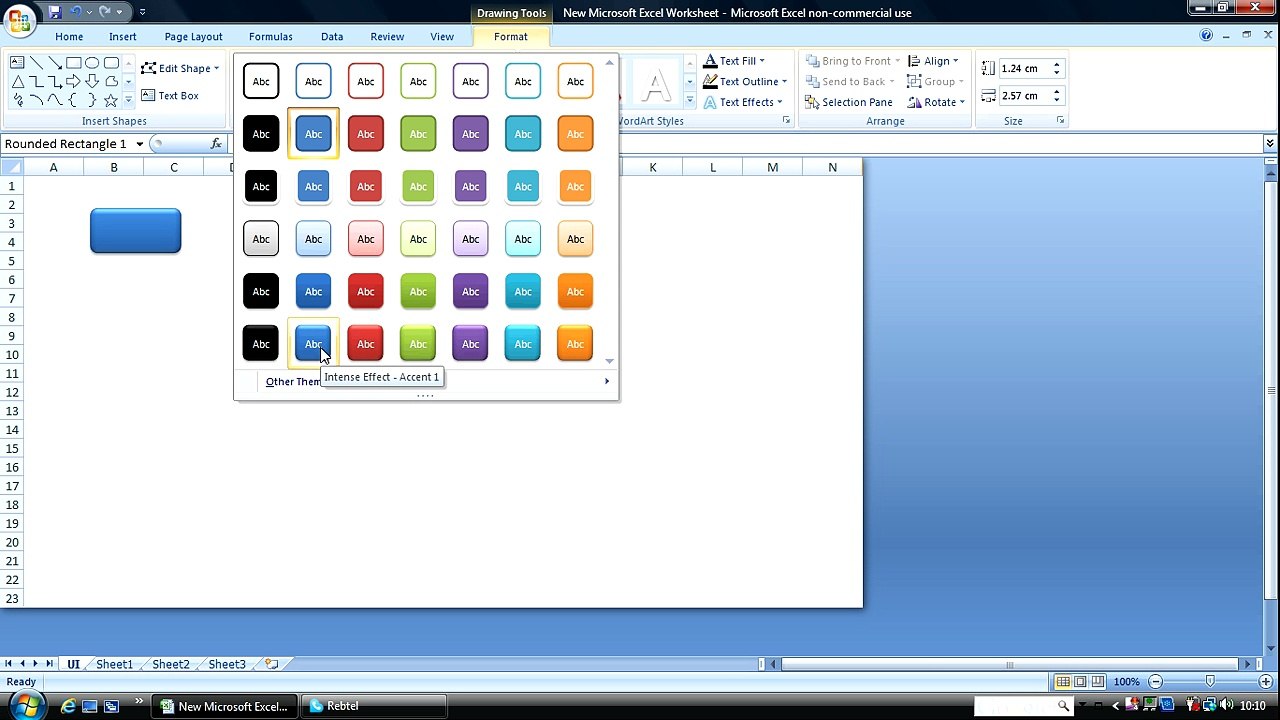The height and width of the screenshot is (720, 1280).
Task: Select Normal view in status bar
Action: (x=1064, y=682)
